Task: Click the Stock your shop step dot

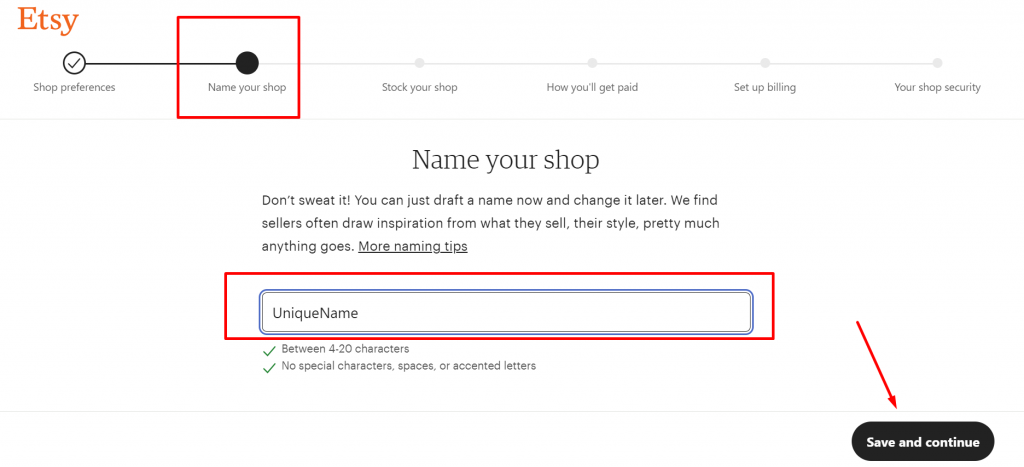Action: click(x=419, y=63)
